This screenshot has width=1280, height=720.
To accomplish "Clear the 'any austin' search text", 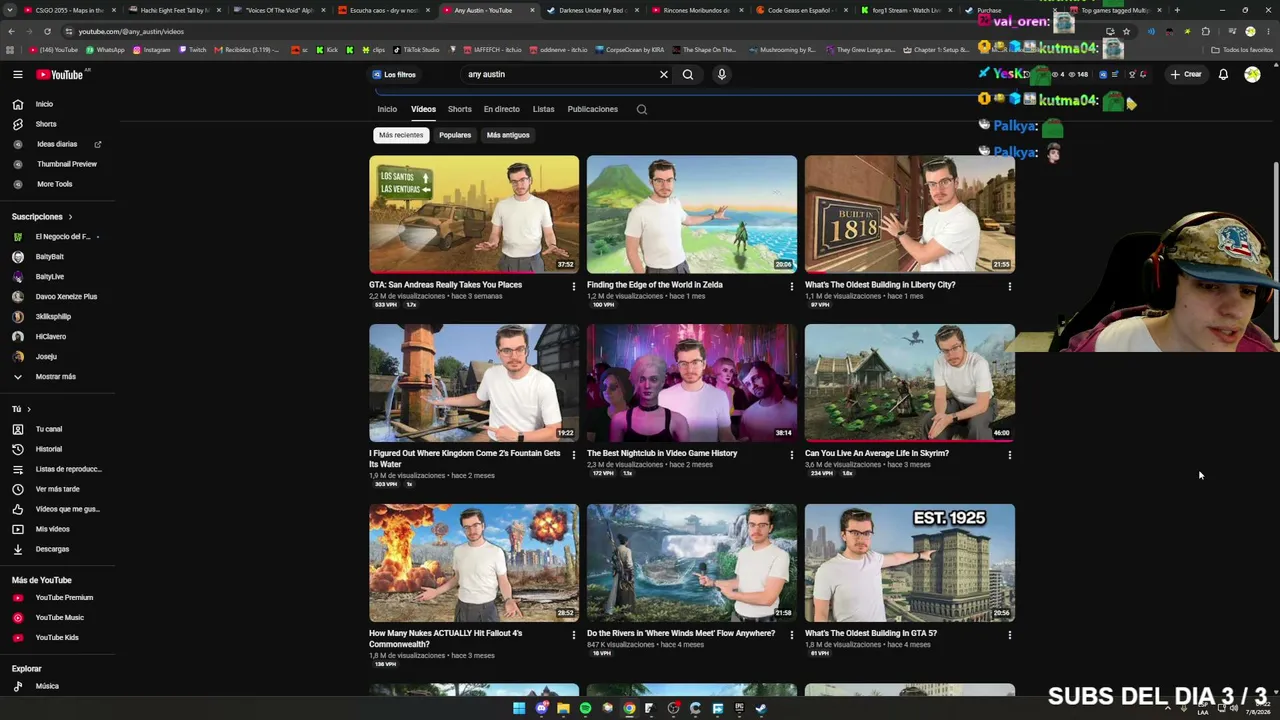I will click(x=663, y=74).
